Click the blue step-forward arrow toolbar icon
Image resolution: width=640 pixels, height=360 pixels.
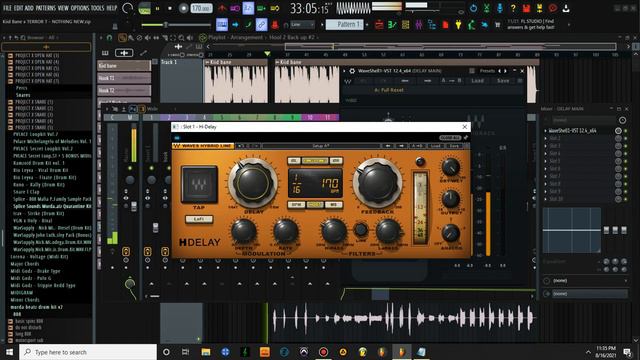click(x=236, y=25)
